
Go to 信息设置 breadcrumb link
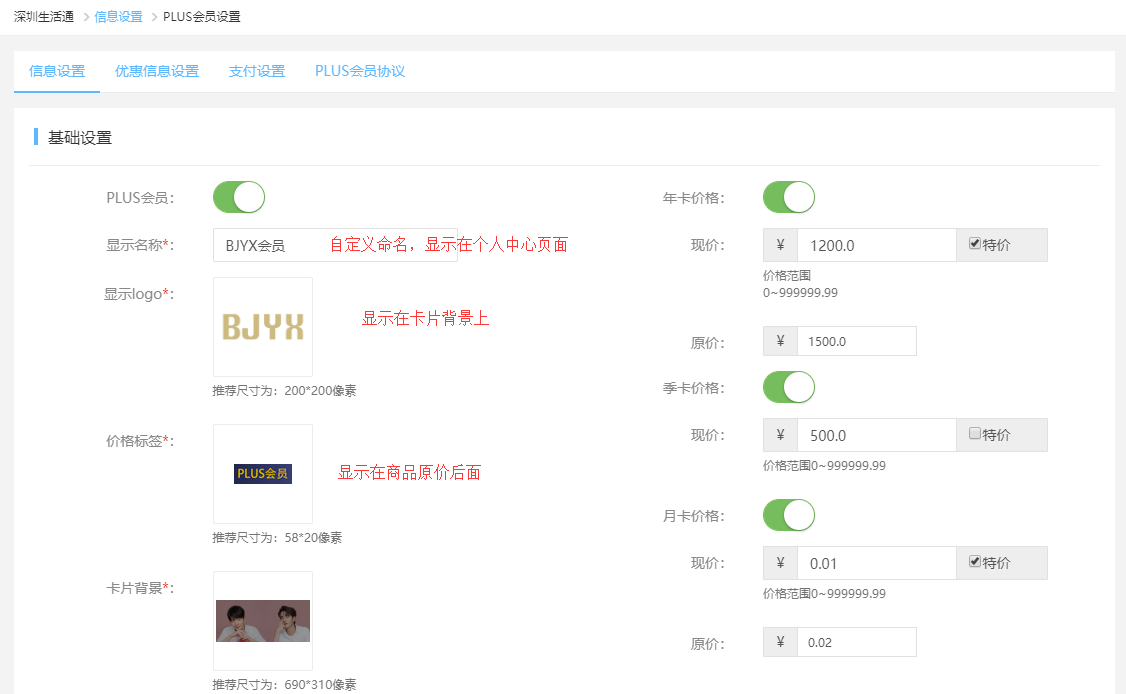click(x=118, y=17)
